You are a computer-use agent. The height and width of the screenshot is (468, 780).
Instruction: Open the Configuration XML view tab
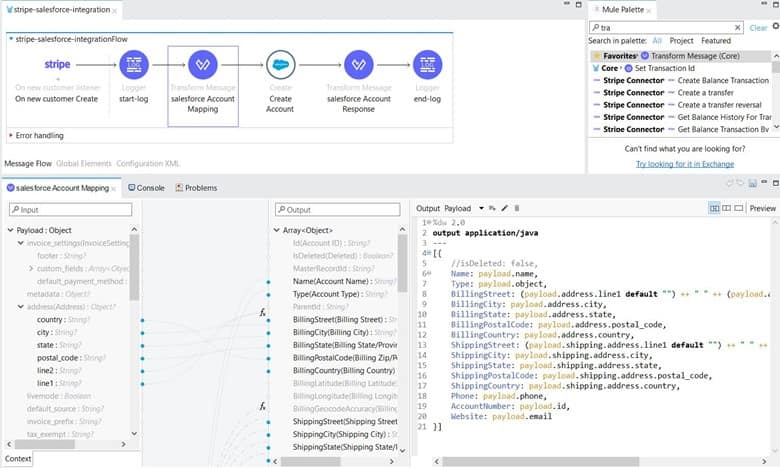(148, 164)
